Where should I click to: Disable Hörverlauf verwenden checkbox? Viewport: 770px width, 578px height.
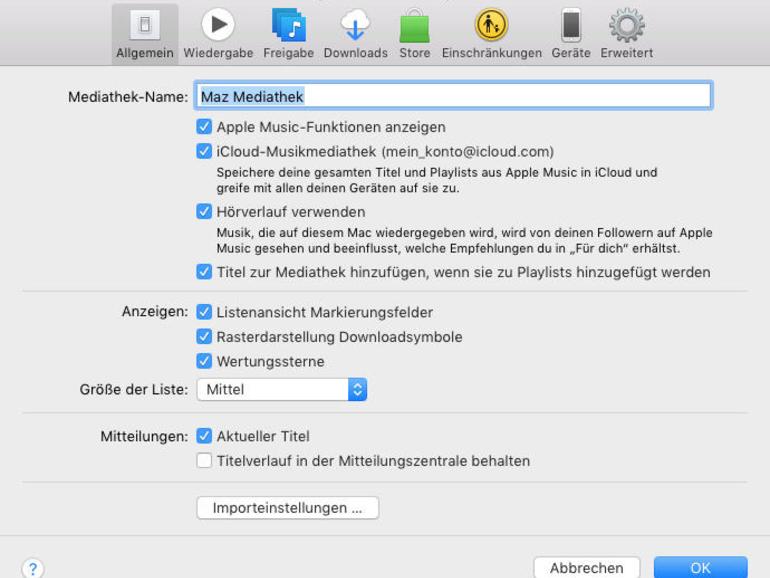pyautogui.click(x=204, y=212)
